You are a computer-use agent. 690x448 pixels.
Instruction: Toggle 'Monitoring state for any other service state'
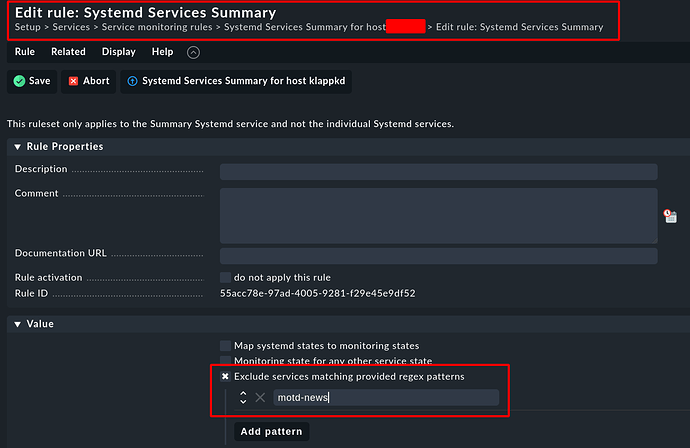coord(225,361)
